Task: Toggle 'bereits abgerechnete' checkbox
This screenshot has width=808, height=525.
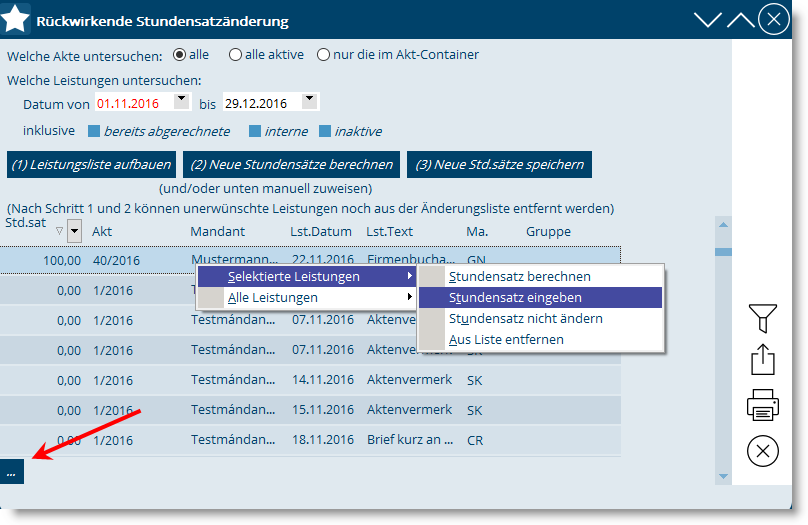Action: pyautogui.click(x=94, y=131)
